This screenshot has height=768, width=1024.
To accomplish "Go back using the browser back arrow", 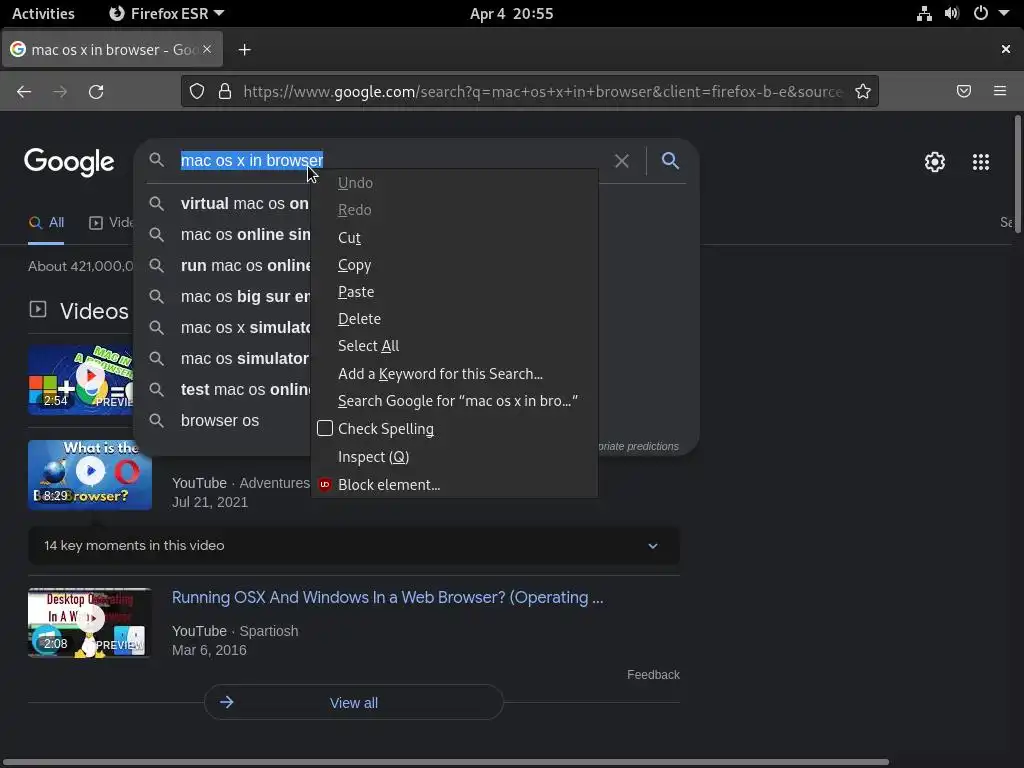I will tap(24, 91).
